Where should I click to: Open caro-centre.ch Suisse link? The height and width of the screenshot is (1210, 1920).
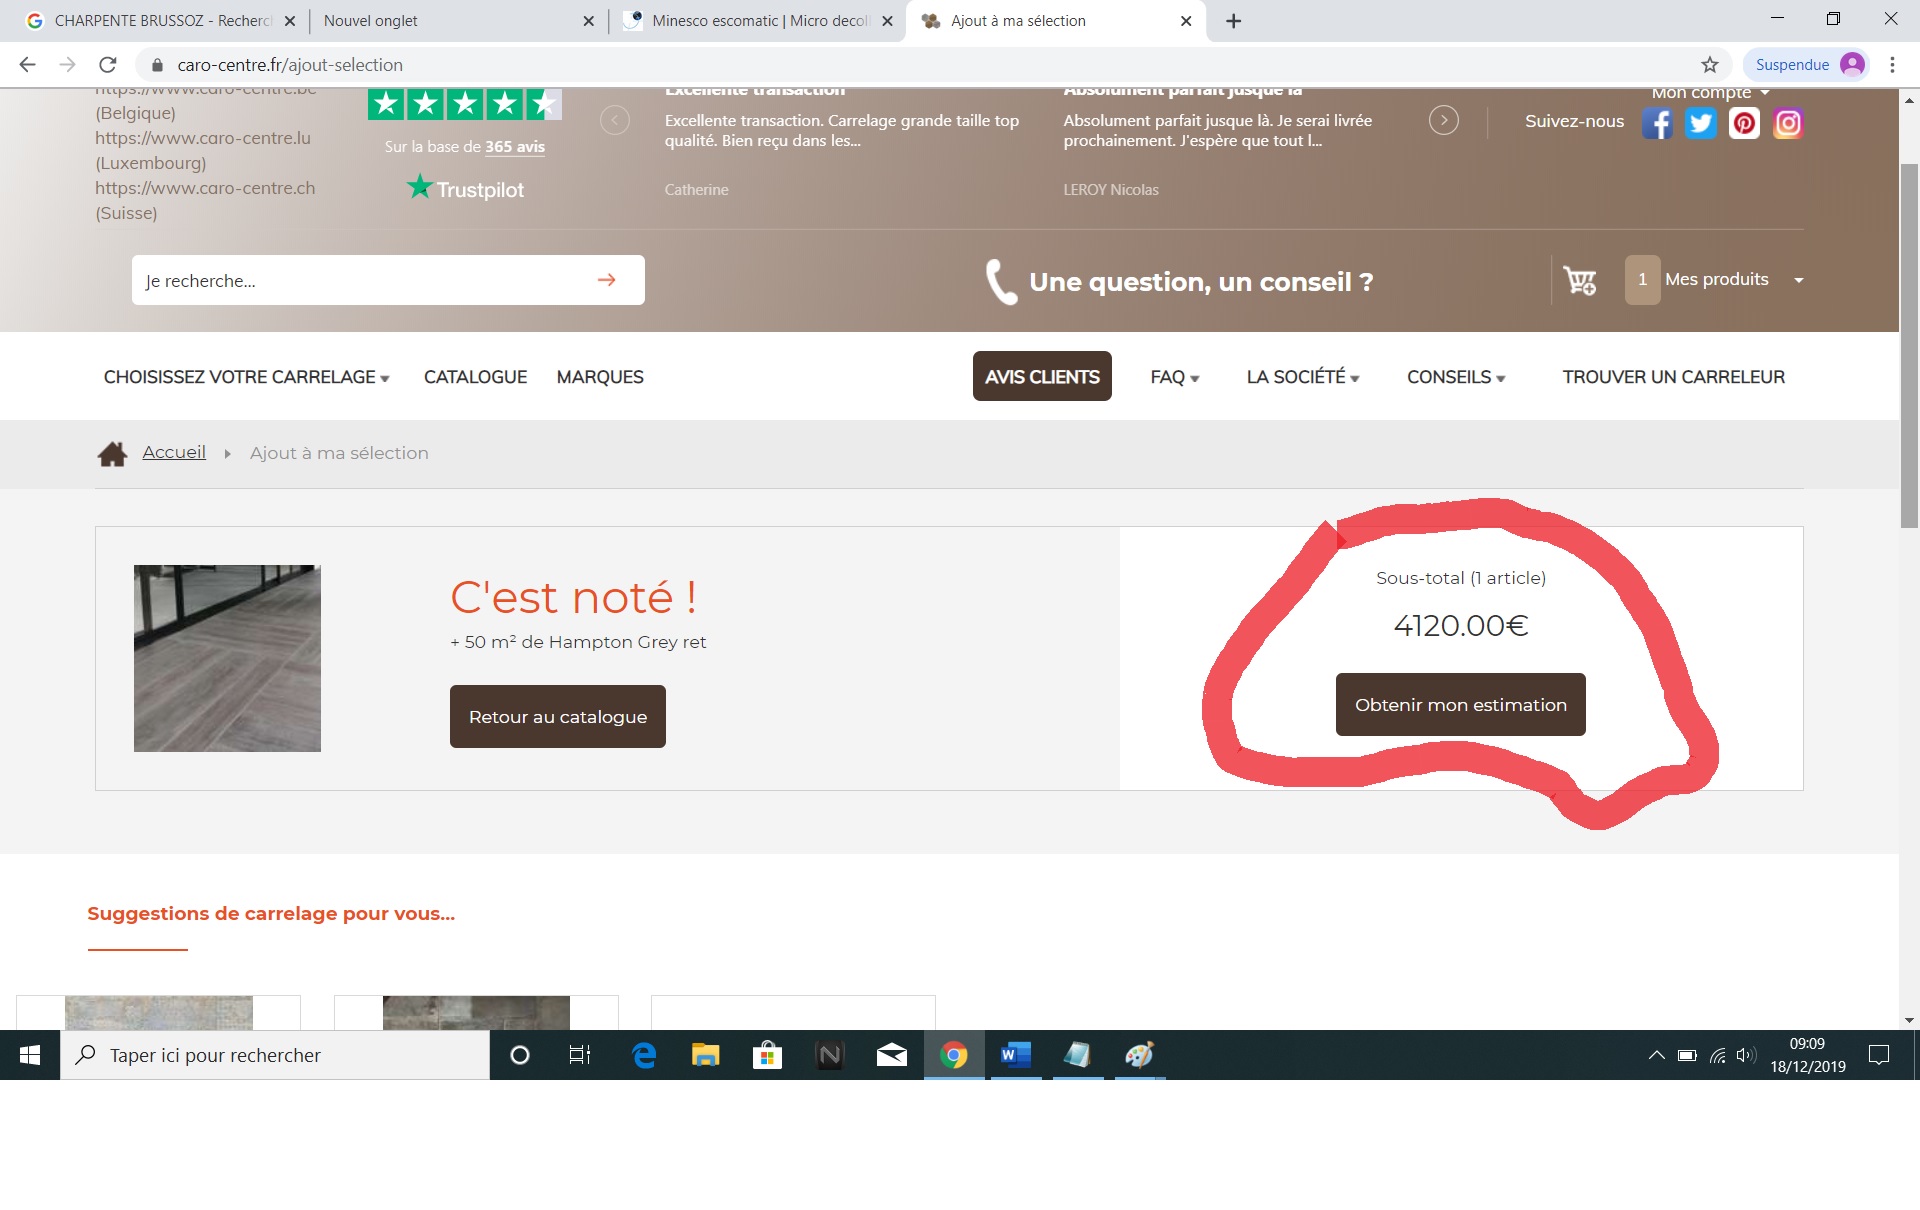205,188
